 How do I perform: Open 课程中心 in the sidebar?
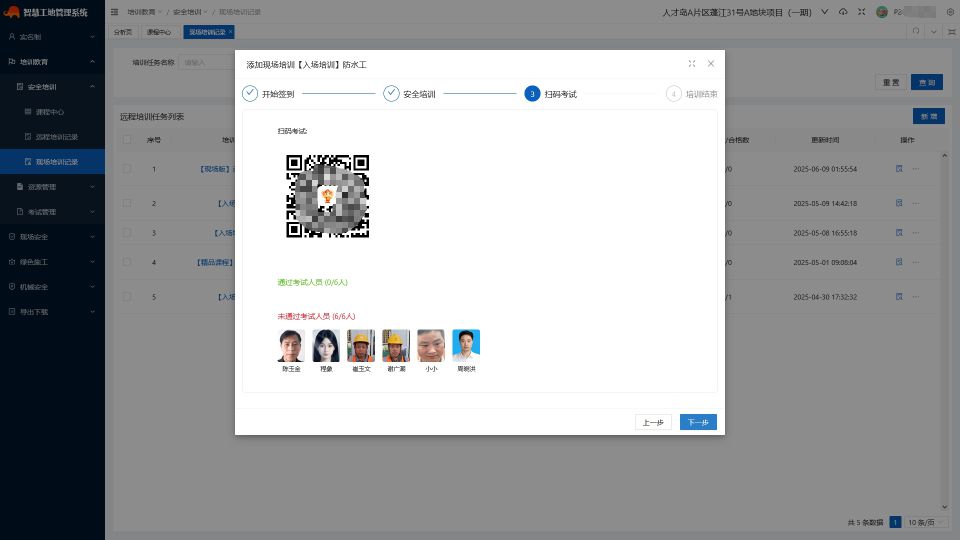pos(52,112)
